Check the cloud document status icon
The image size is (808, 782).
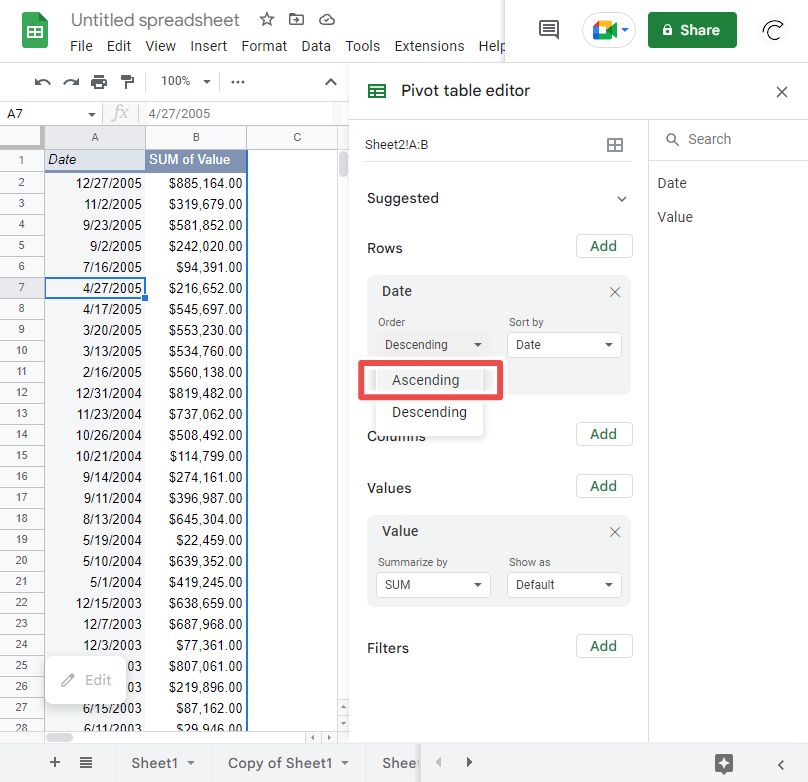[x=327, y=20]
